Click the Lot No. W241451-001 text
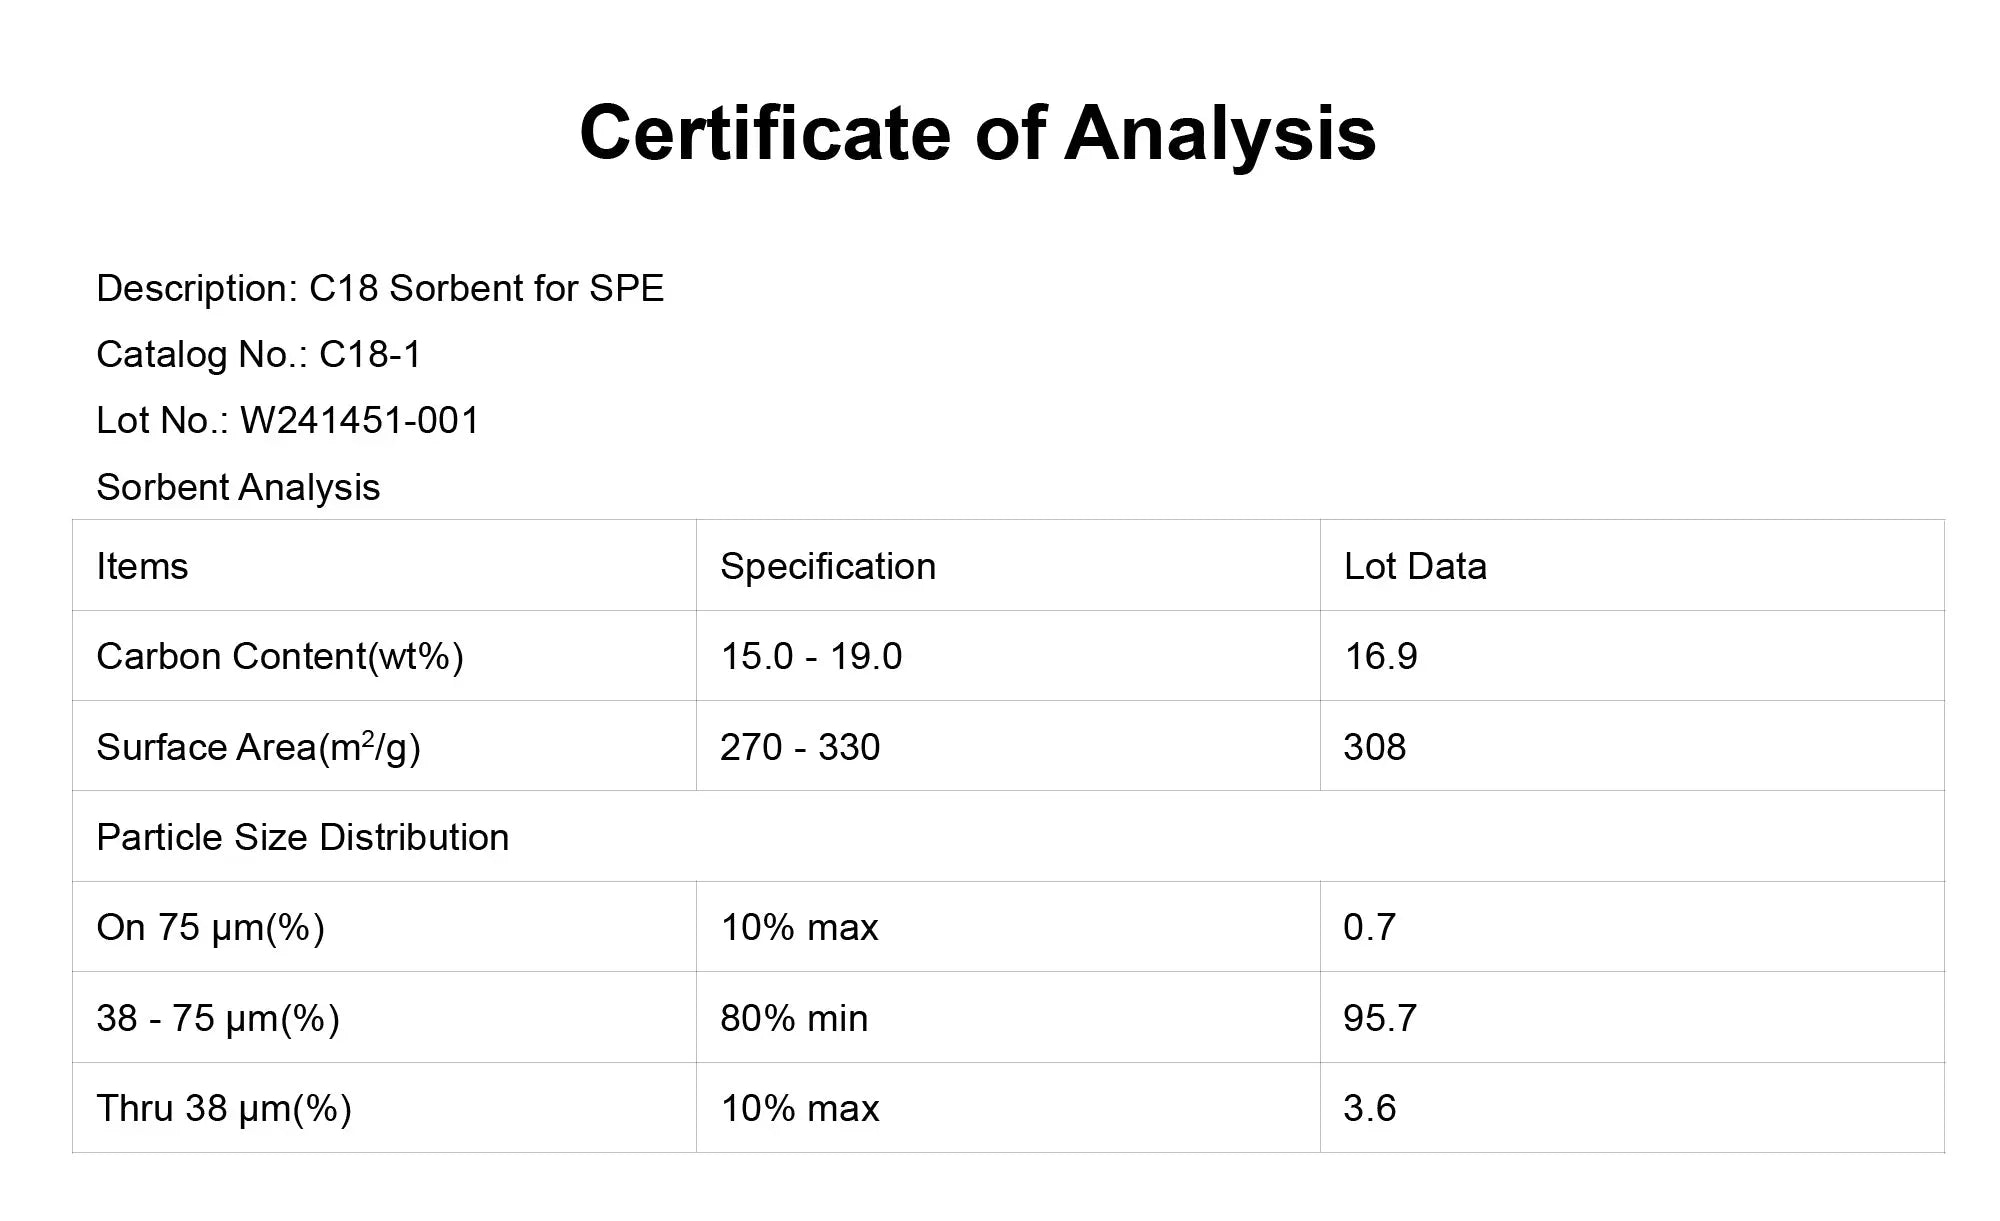Image resolution: width=2000 pixels, height=1221 pixels. tap(288, 420)
